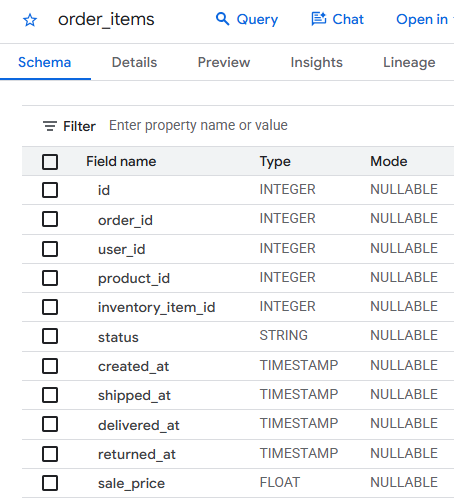Check the order_id field checkbox

point(50,219)
